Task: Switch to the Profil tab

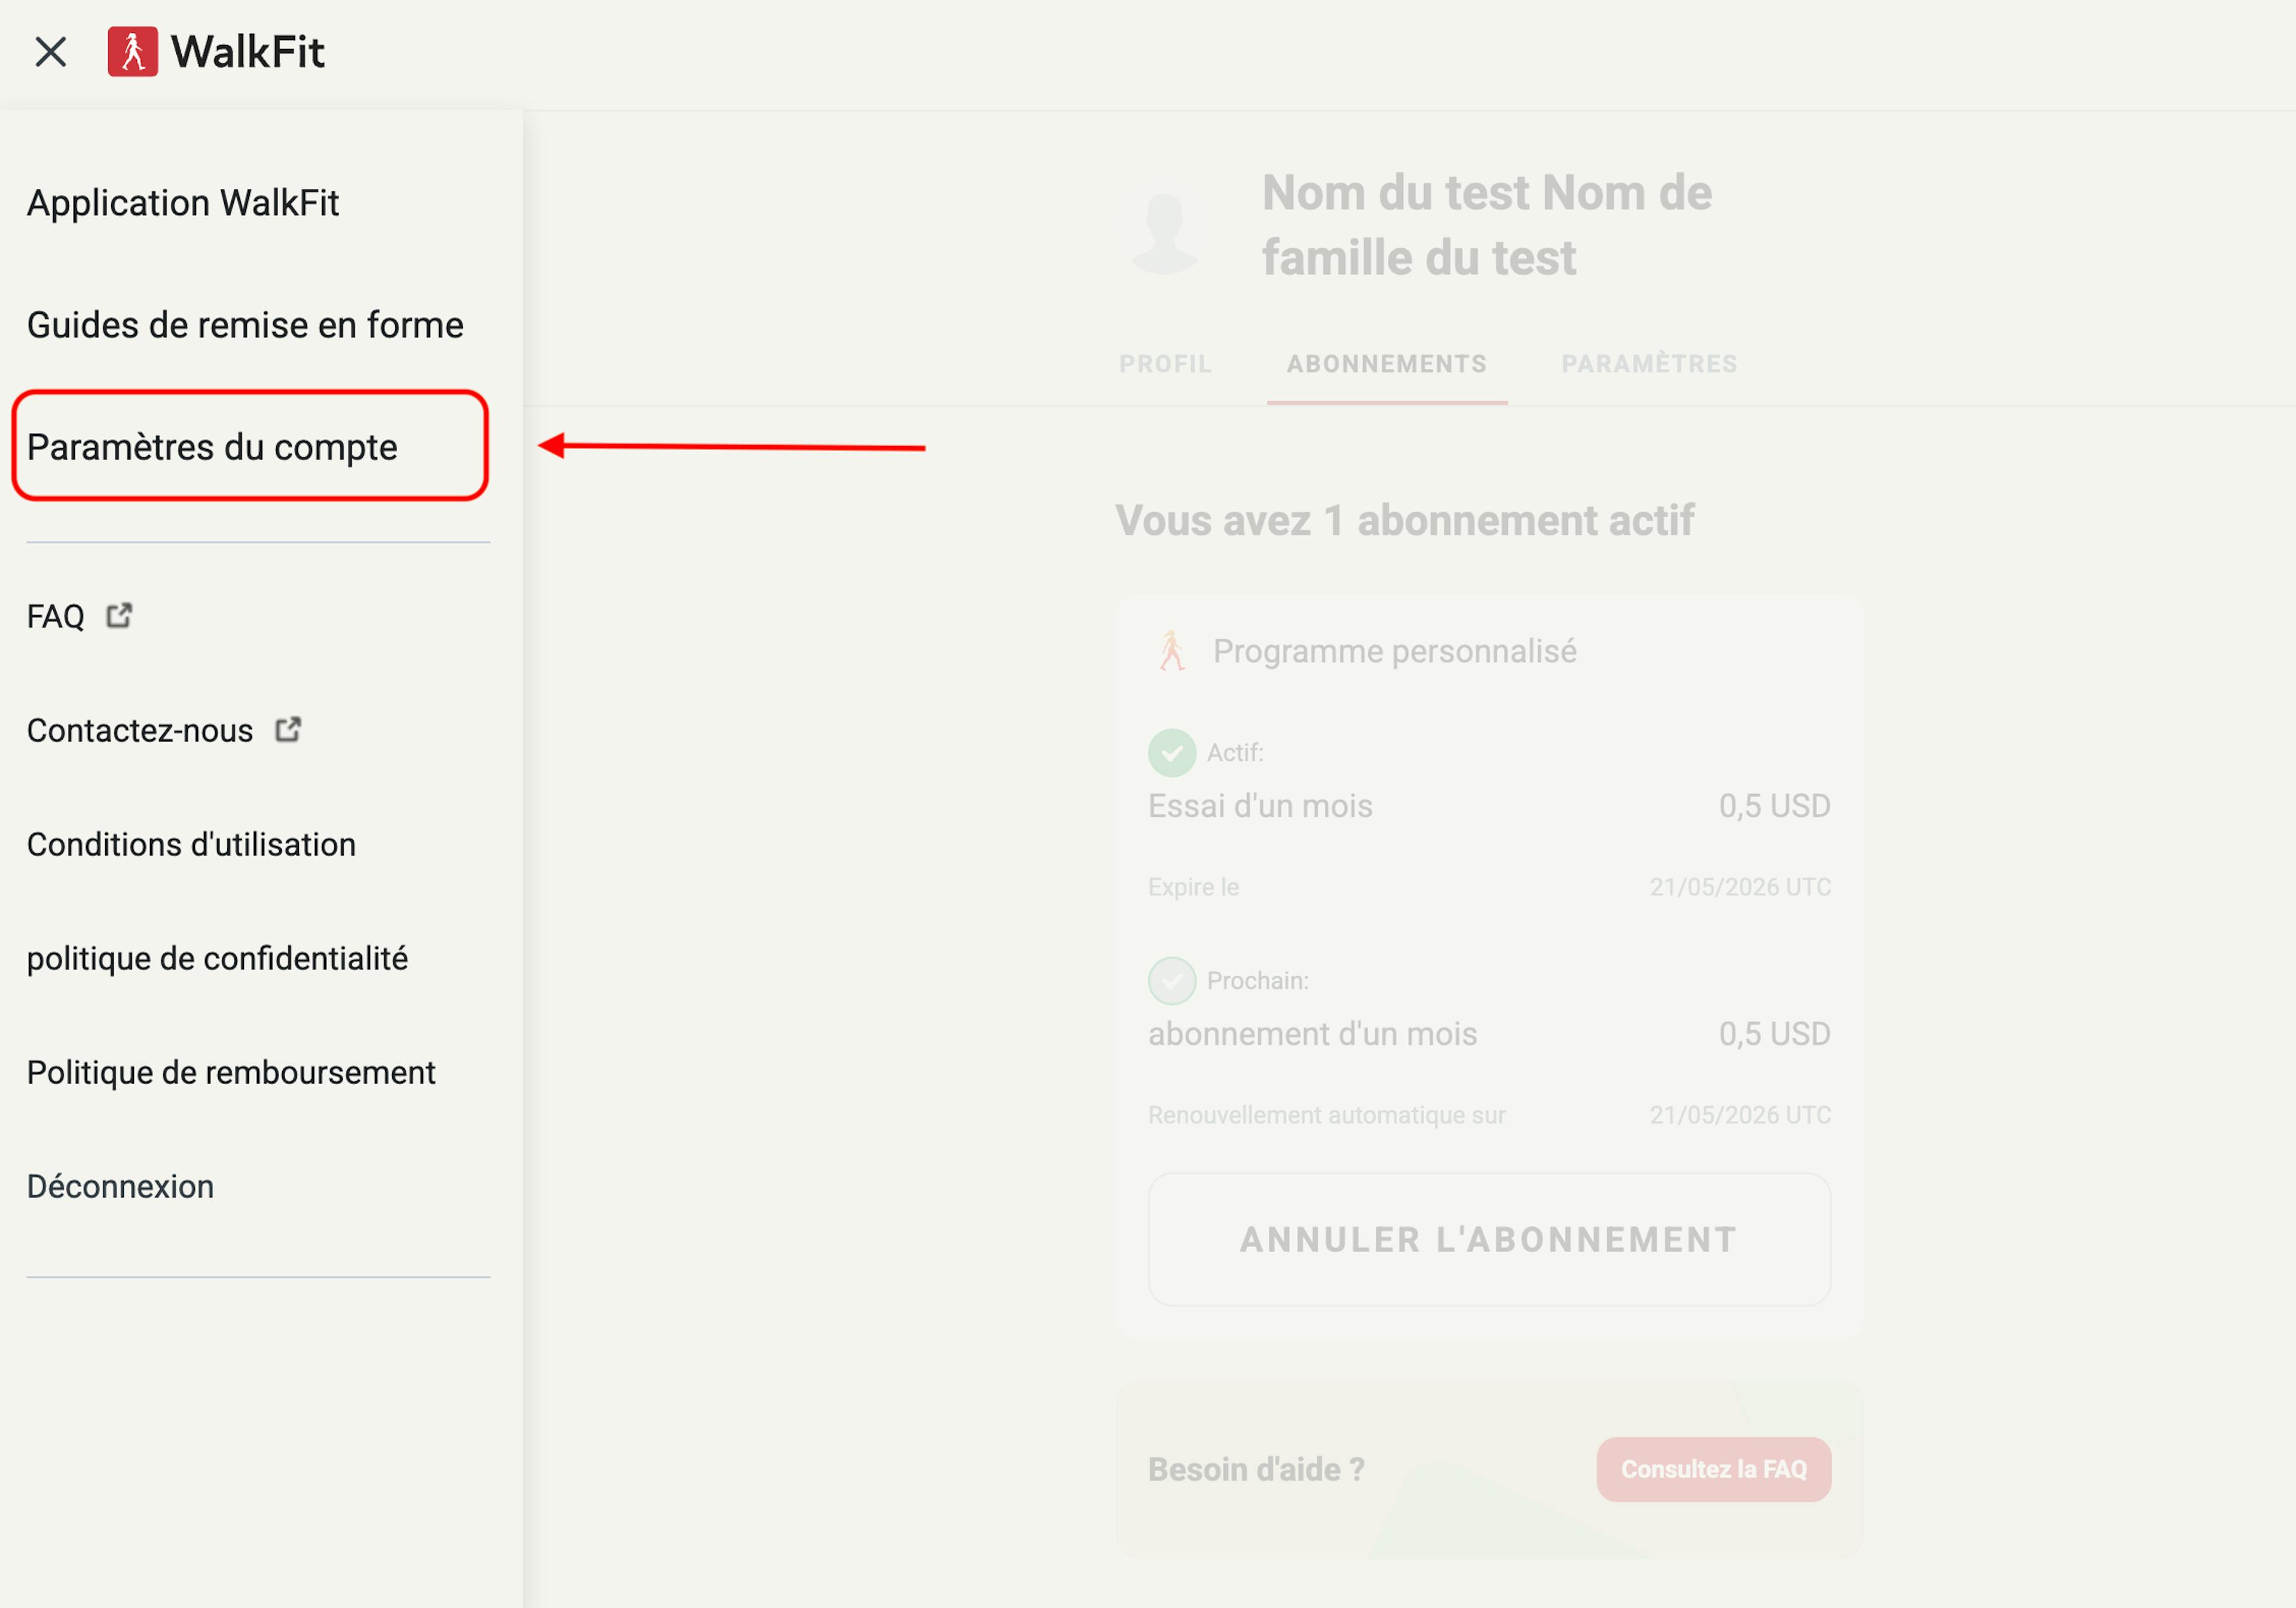Action: coord(1165,364)
